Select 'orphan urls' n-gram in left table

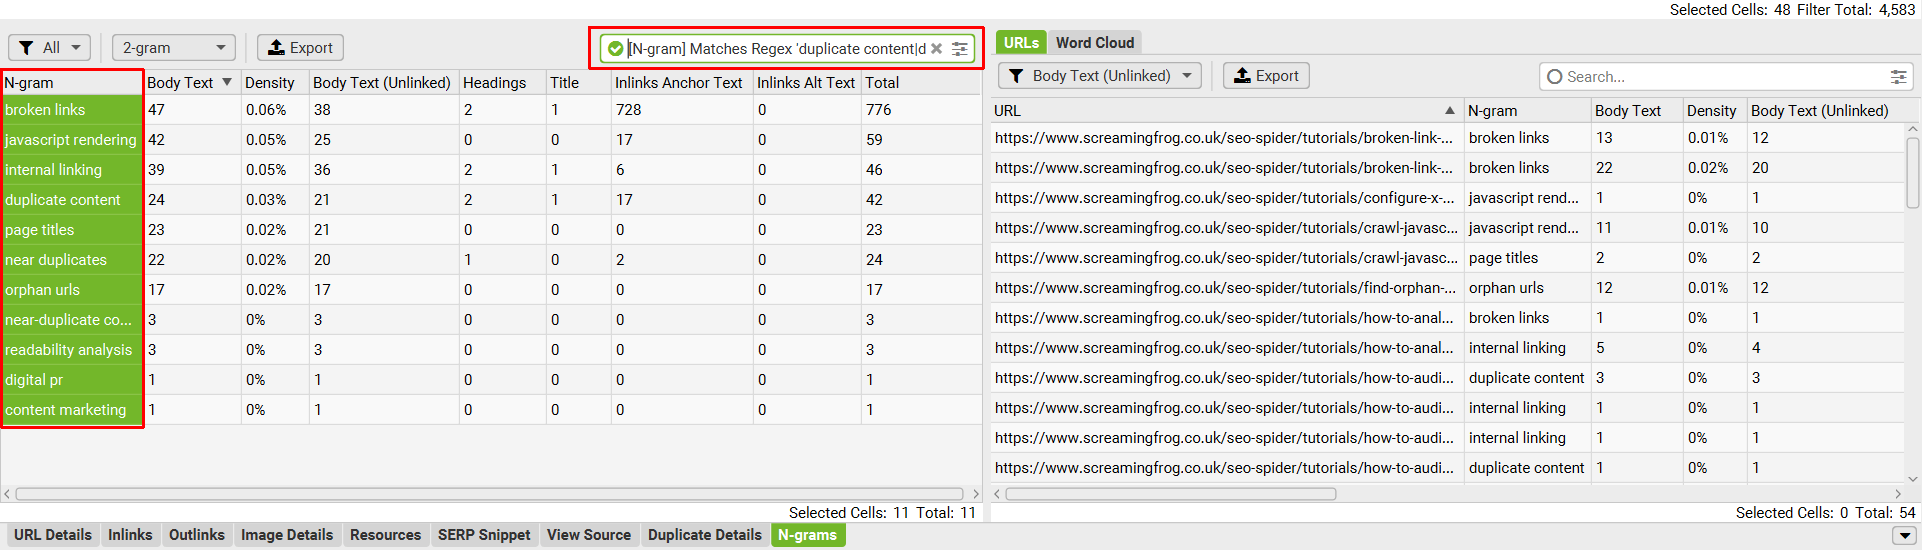[x=72, y=290]
